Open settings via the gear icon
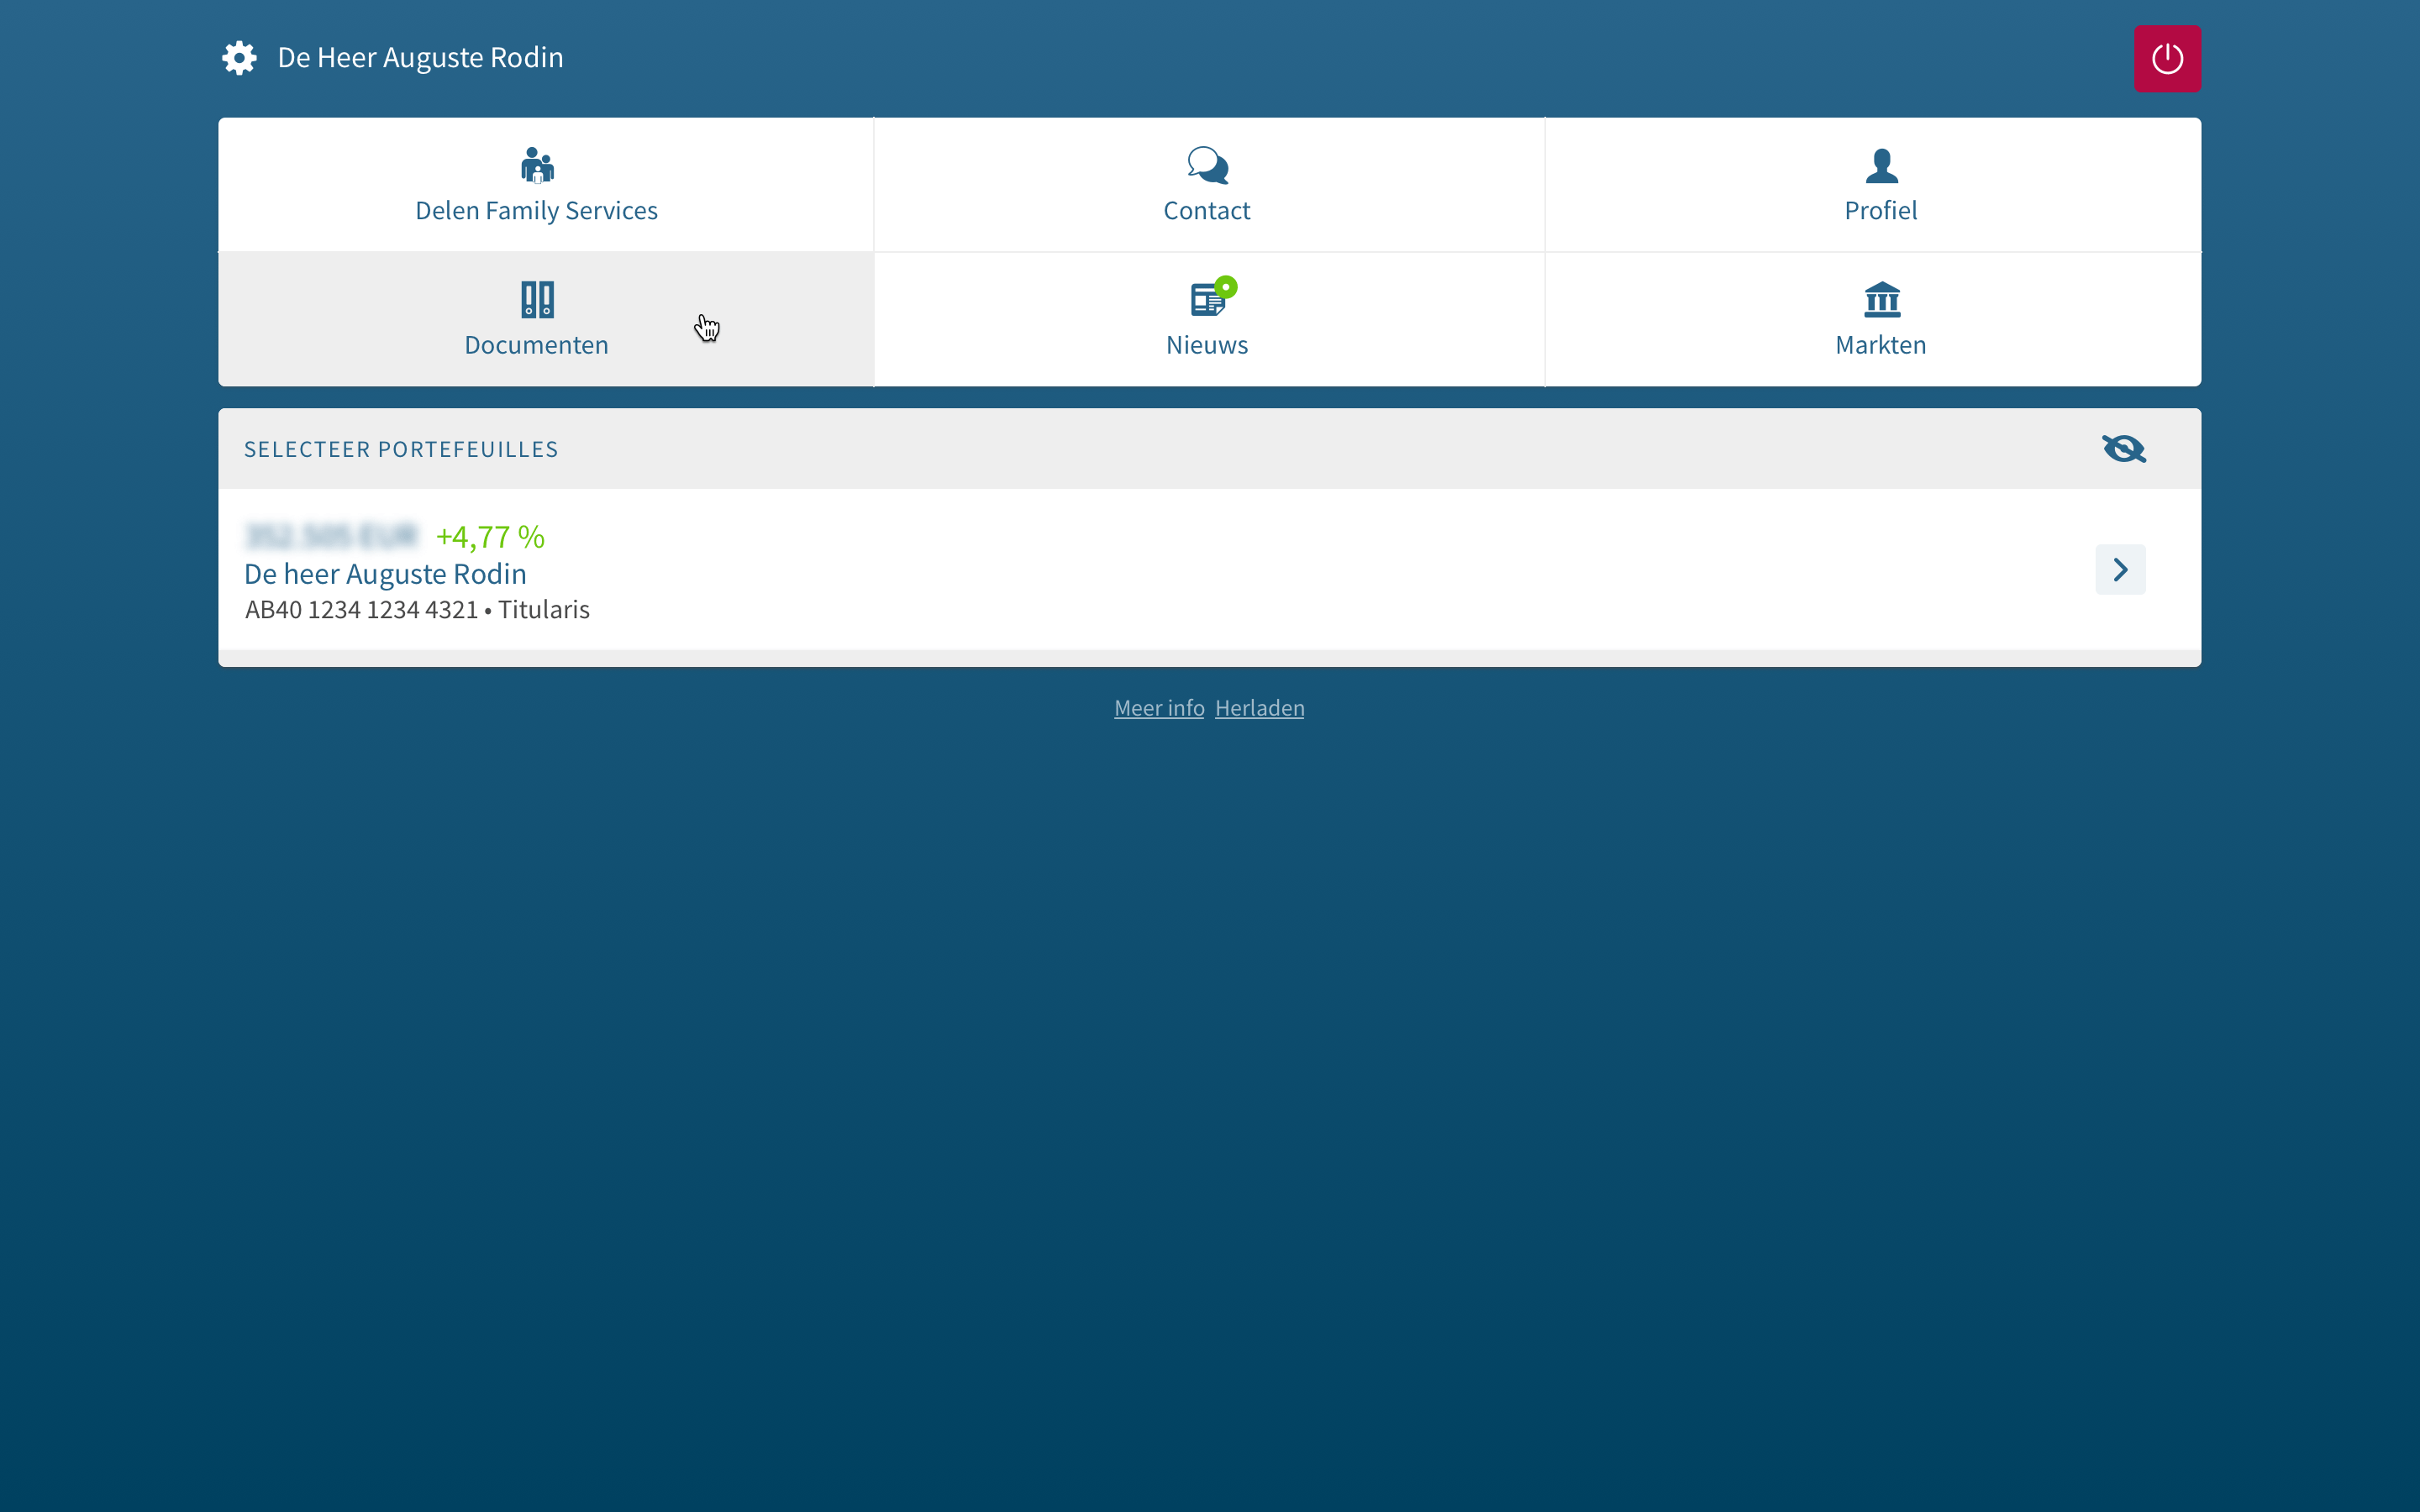The image size is (2420, 1512). (x=239, y=58)
